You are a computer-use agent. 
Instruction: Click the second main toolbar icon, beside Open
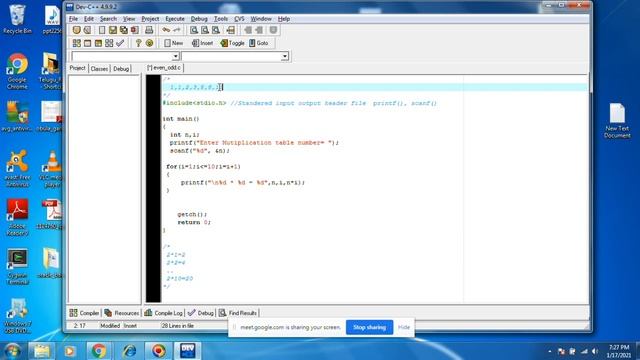(x=87, y=30)
